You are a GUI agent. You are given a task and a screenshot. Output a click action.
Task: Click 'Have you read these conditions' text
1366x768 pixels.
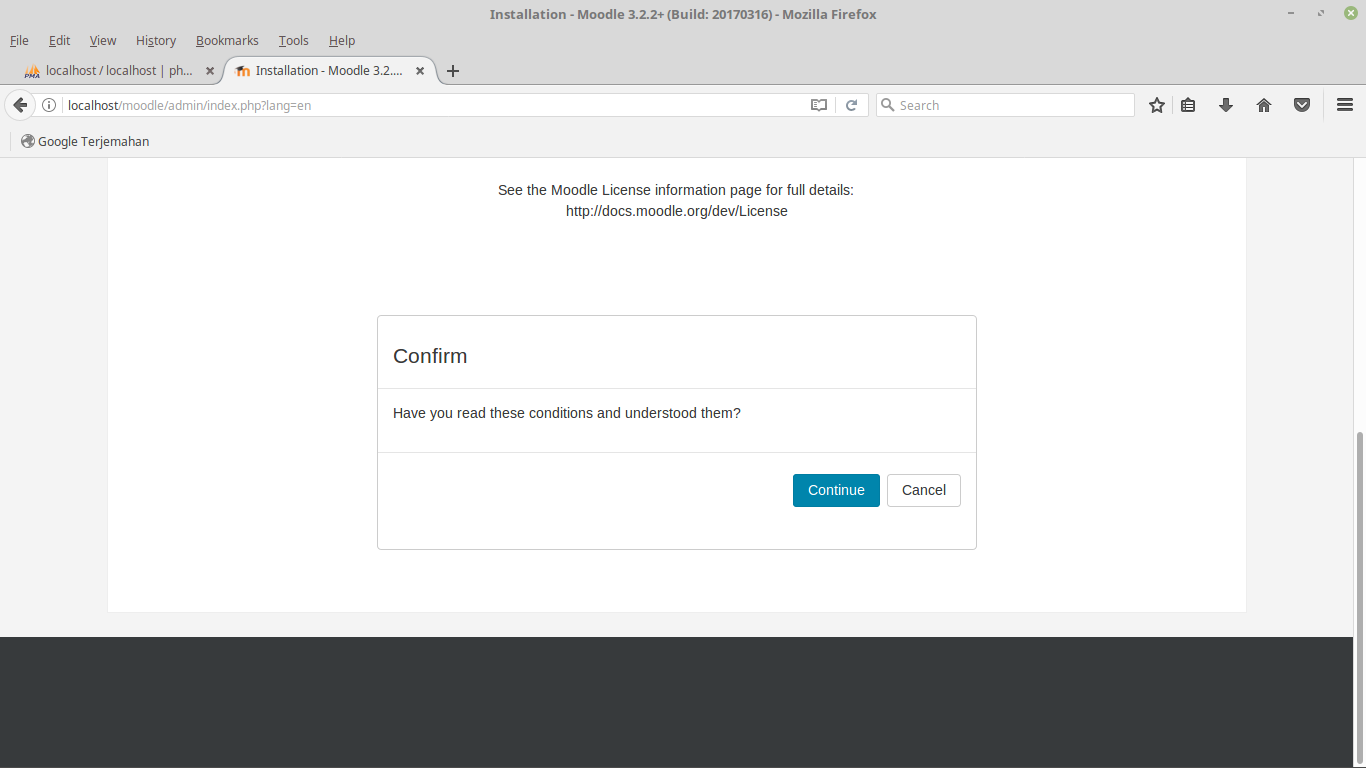(567, 413)
